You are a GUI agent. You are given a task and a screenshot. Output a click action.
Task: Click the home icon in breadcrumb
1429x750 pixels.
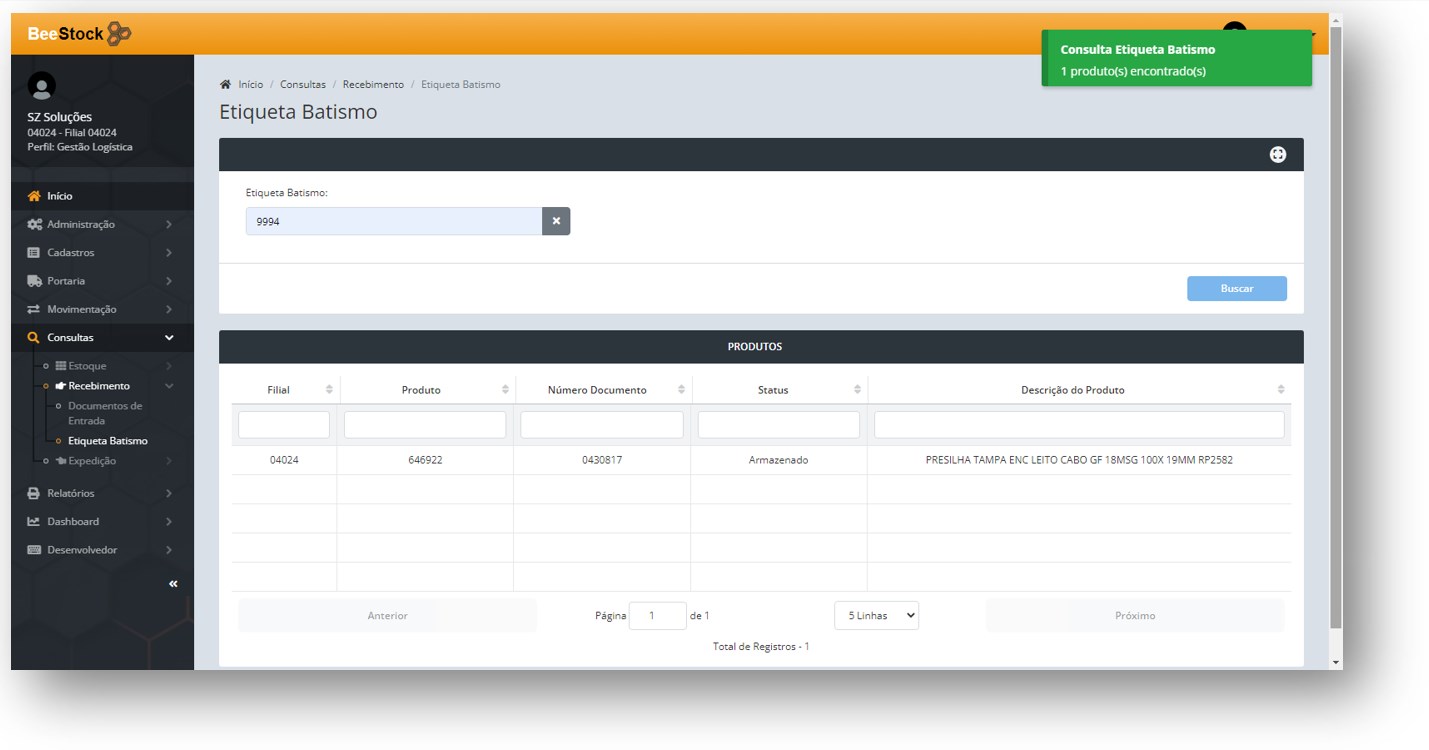(225, 85)
